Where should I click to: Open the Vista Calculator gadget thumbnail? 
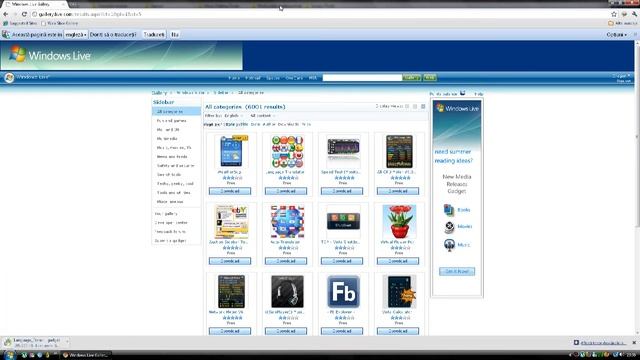click(x=399, y=291)
